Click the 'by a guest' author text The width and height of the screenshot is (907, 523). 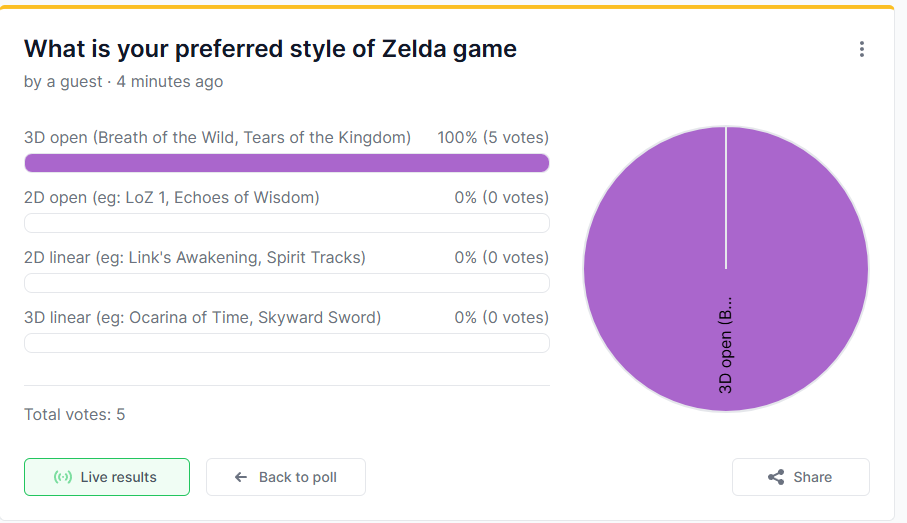[63, 82]
